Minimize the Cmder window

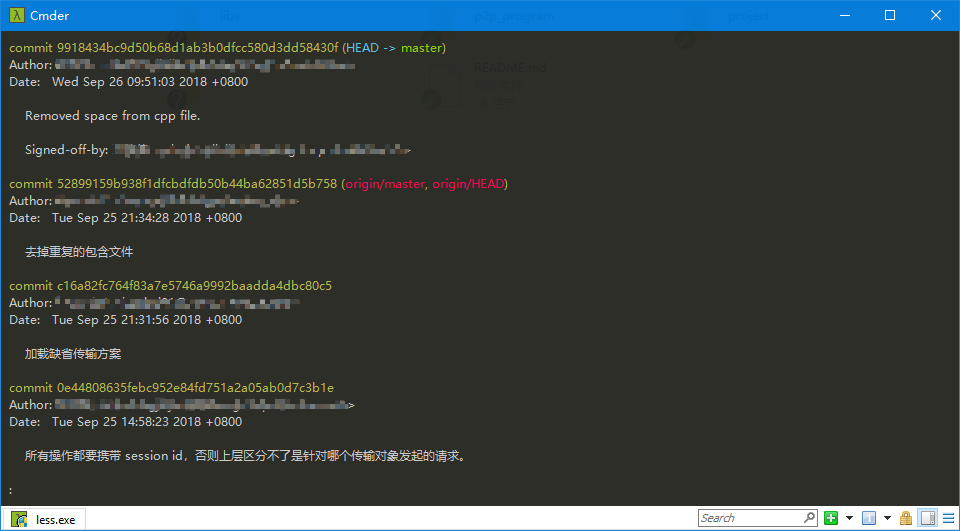pos(844,15)
